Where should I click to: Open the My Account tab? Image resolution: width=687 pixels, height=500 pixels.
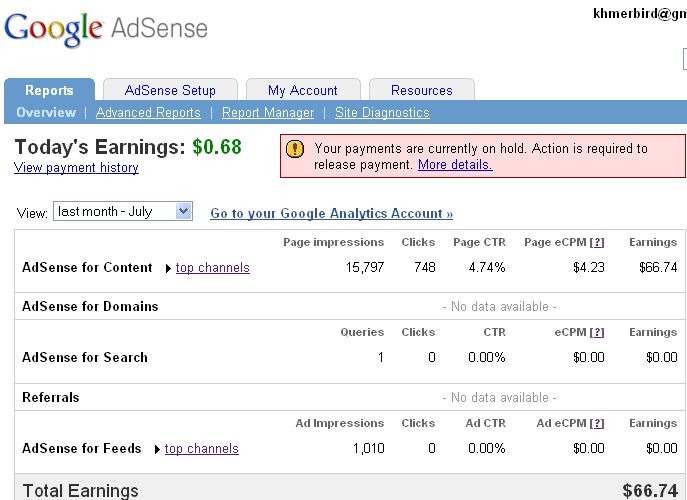[x=303, y=90]
